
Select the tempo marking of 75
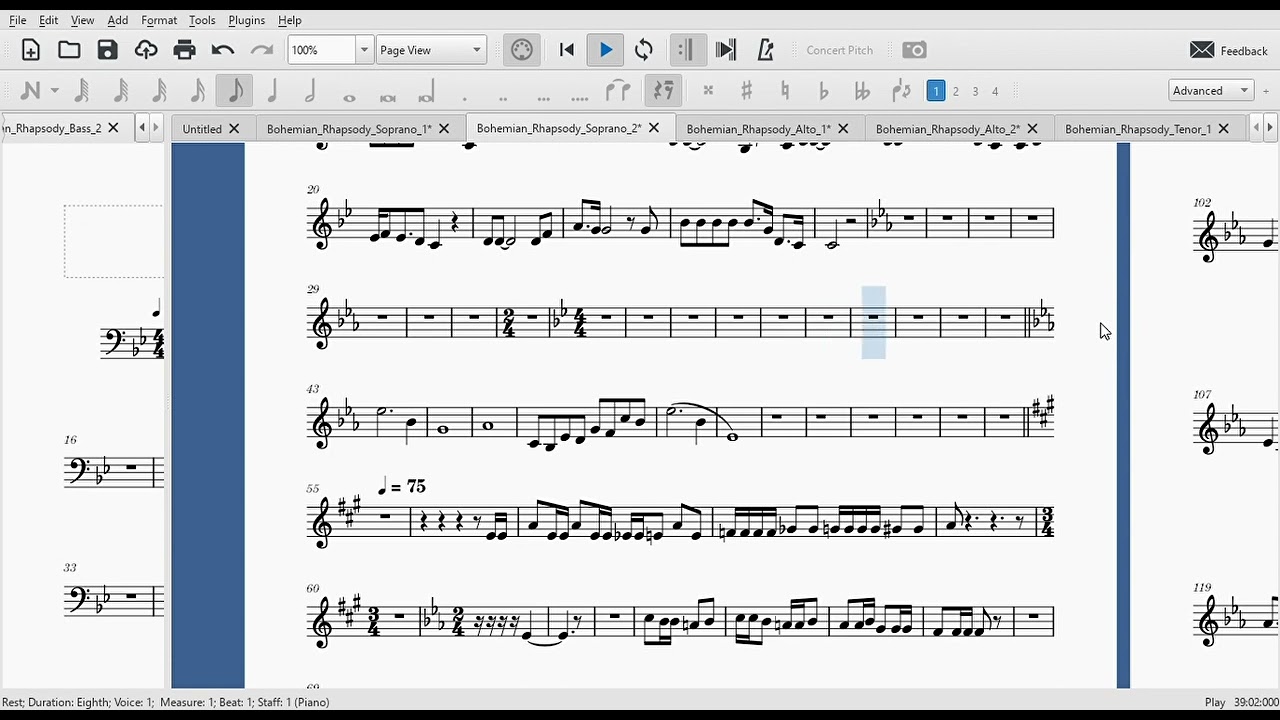[400, 487]
